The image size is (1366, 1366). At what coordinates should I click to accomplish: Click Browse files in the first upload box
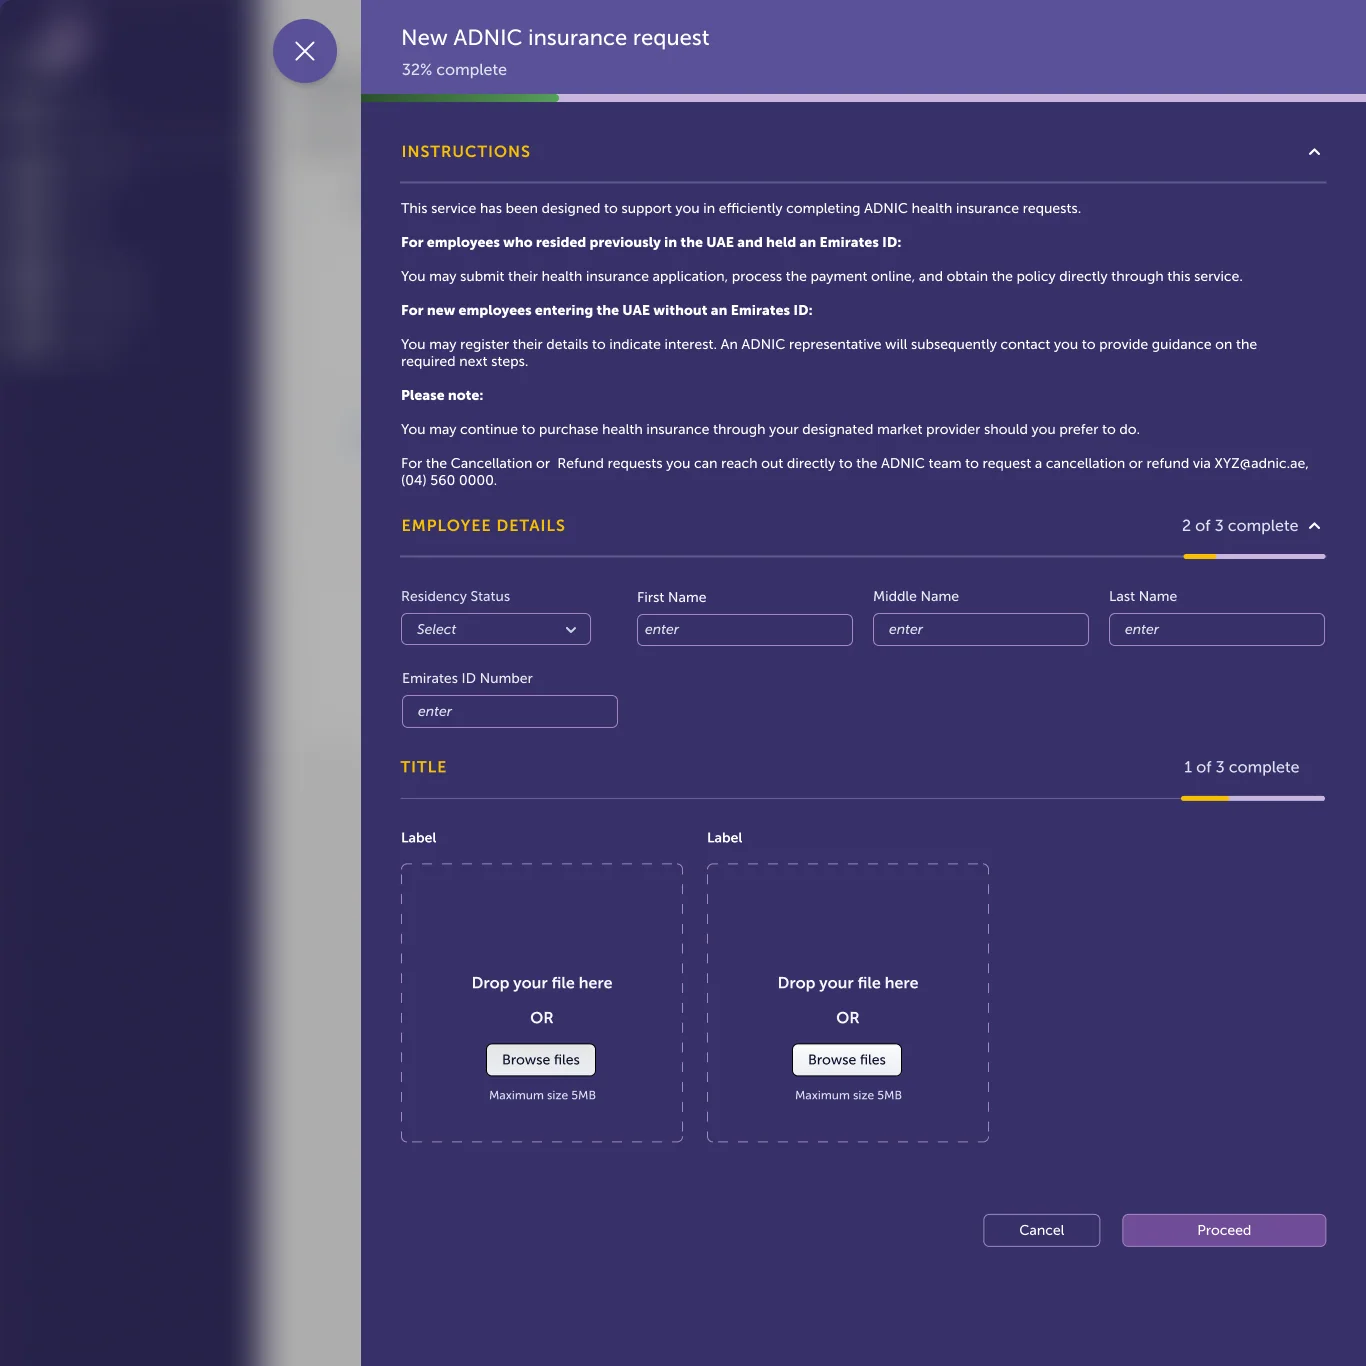(541, 1060)
